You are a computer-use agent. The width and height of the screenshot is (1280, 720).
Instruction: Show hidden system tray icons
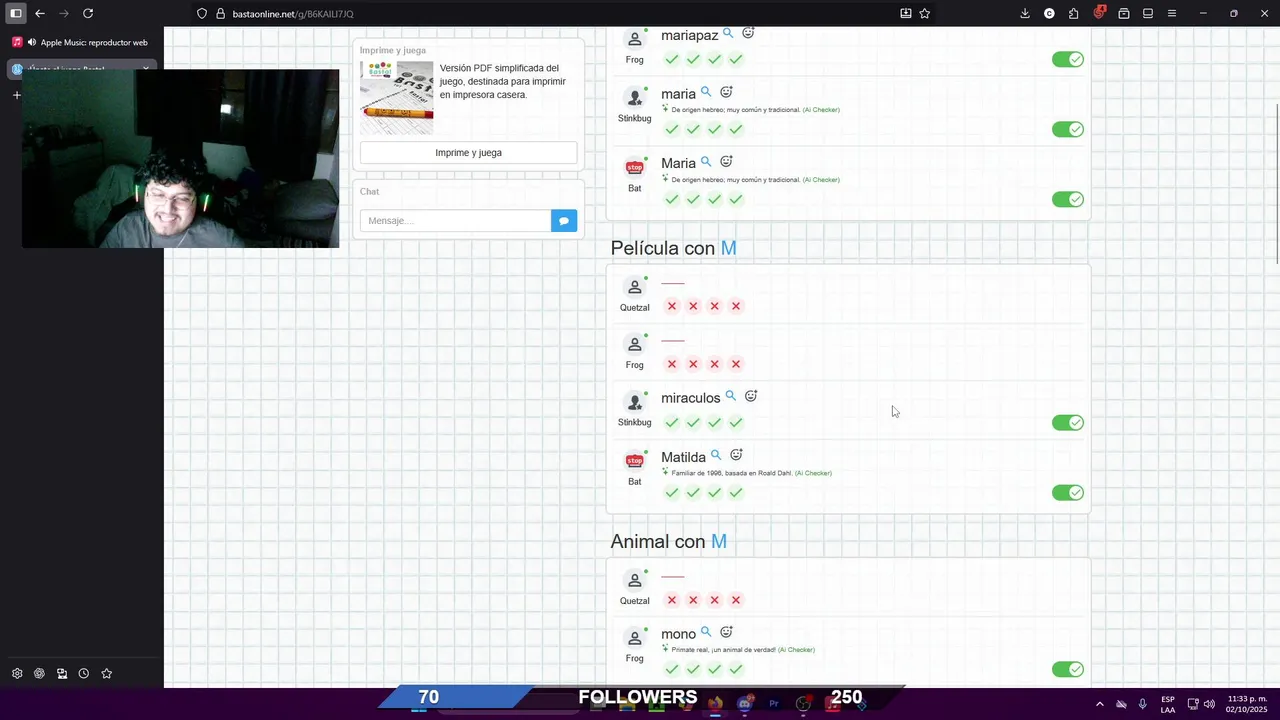[x=1100, y=704]
